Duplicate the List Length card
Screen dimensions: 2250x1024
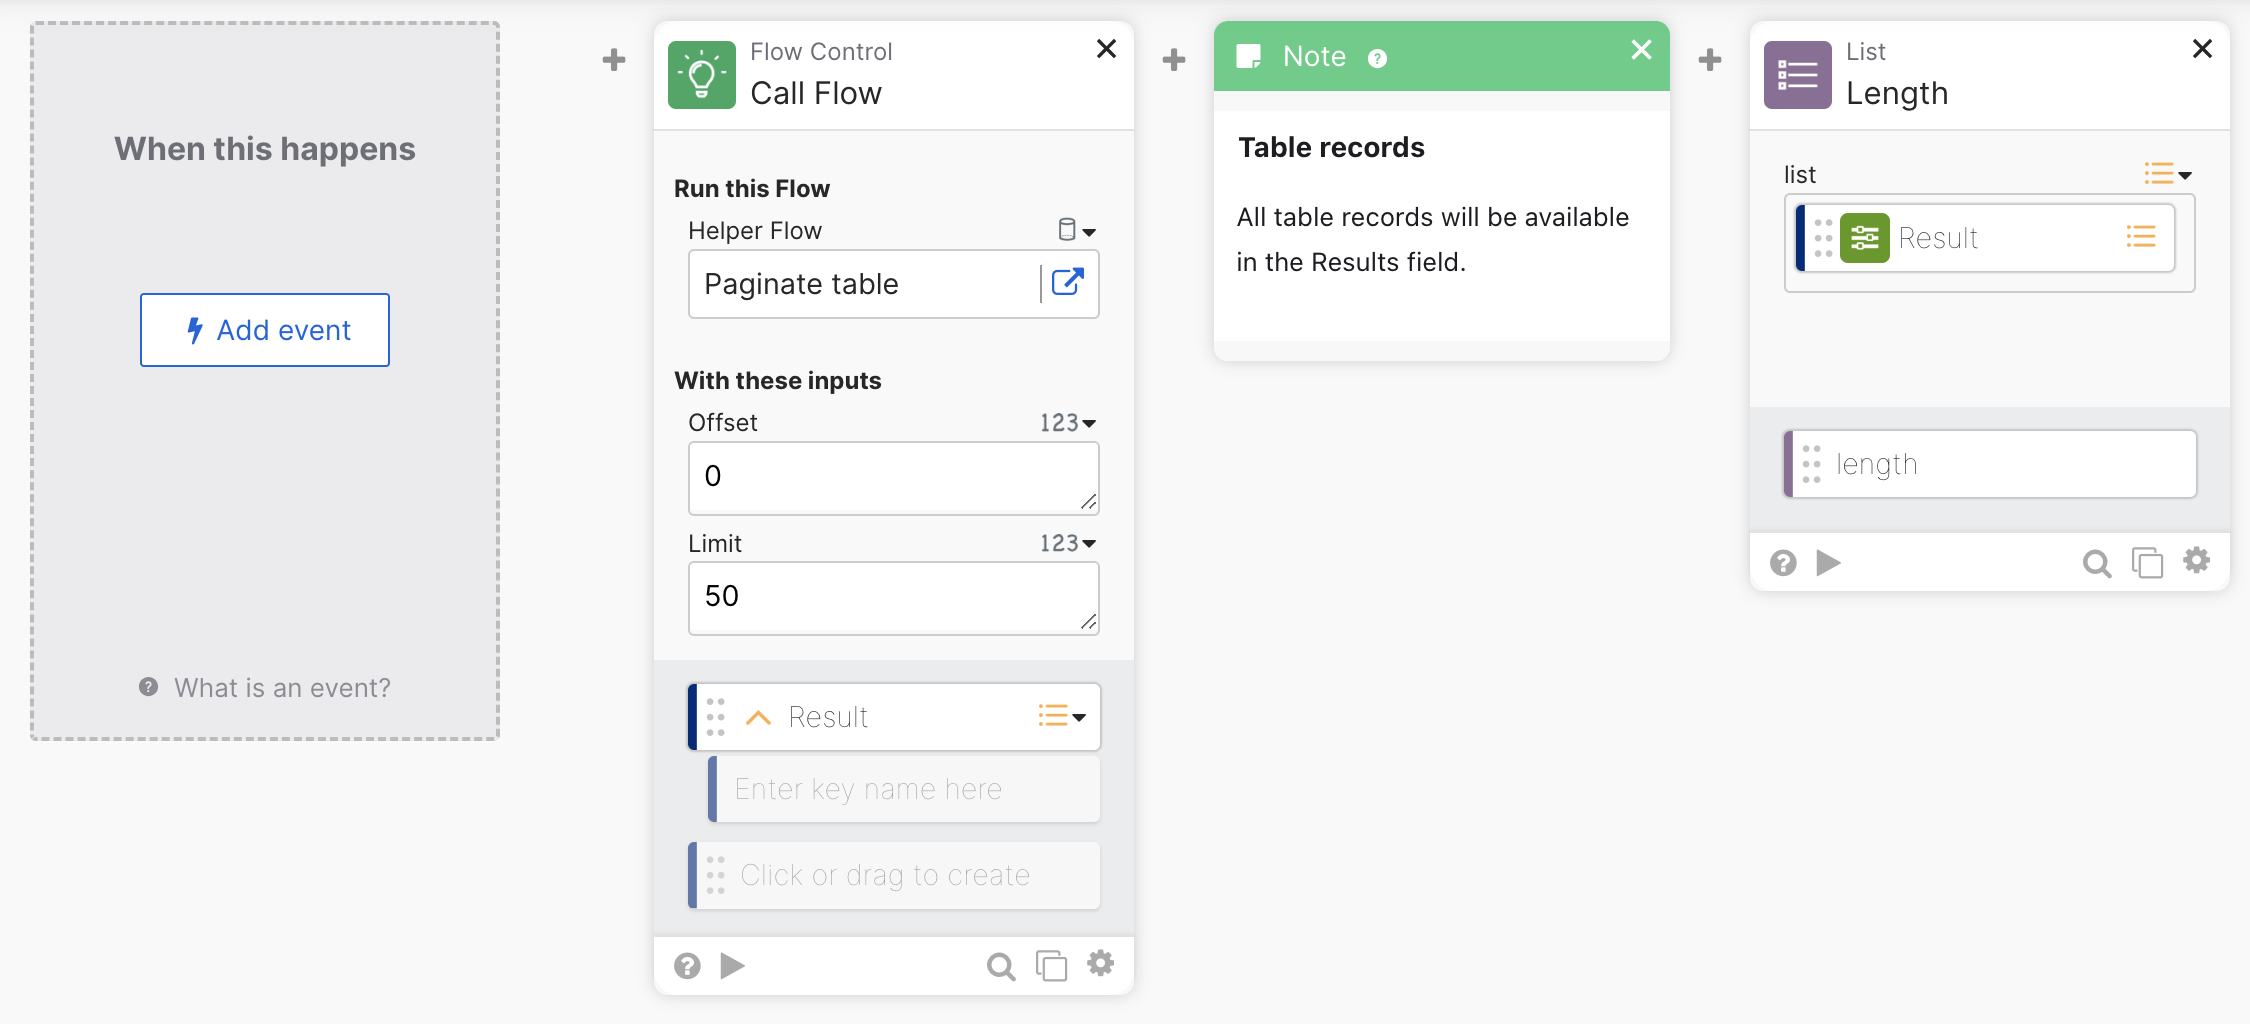pos(2146,563)
